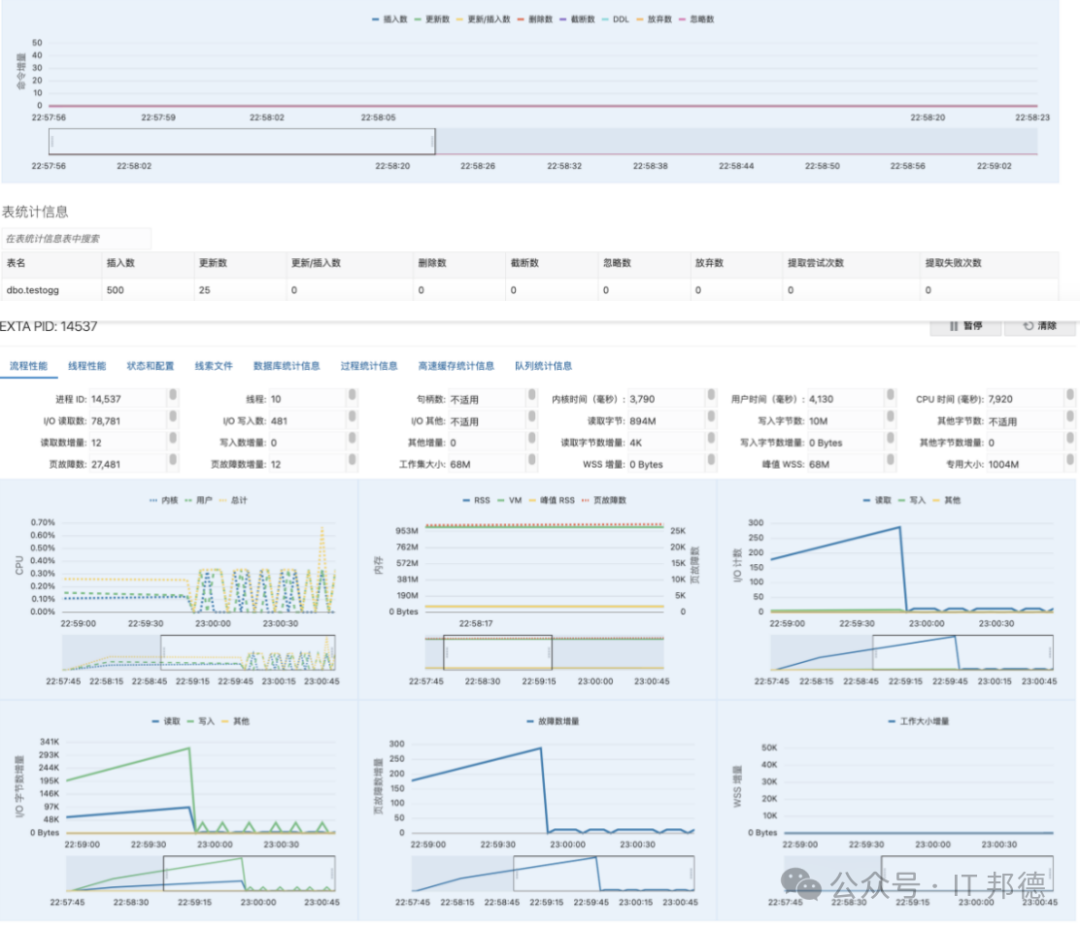The image size is (1080, 928).
Task: Click the top chart time range slider window
Action: point(242,142)
